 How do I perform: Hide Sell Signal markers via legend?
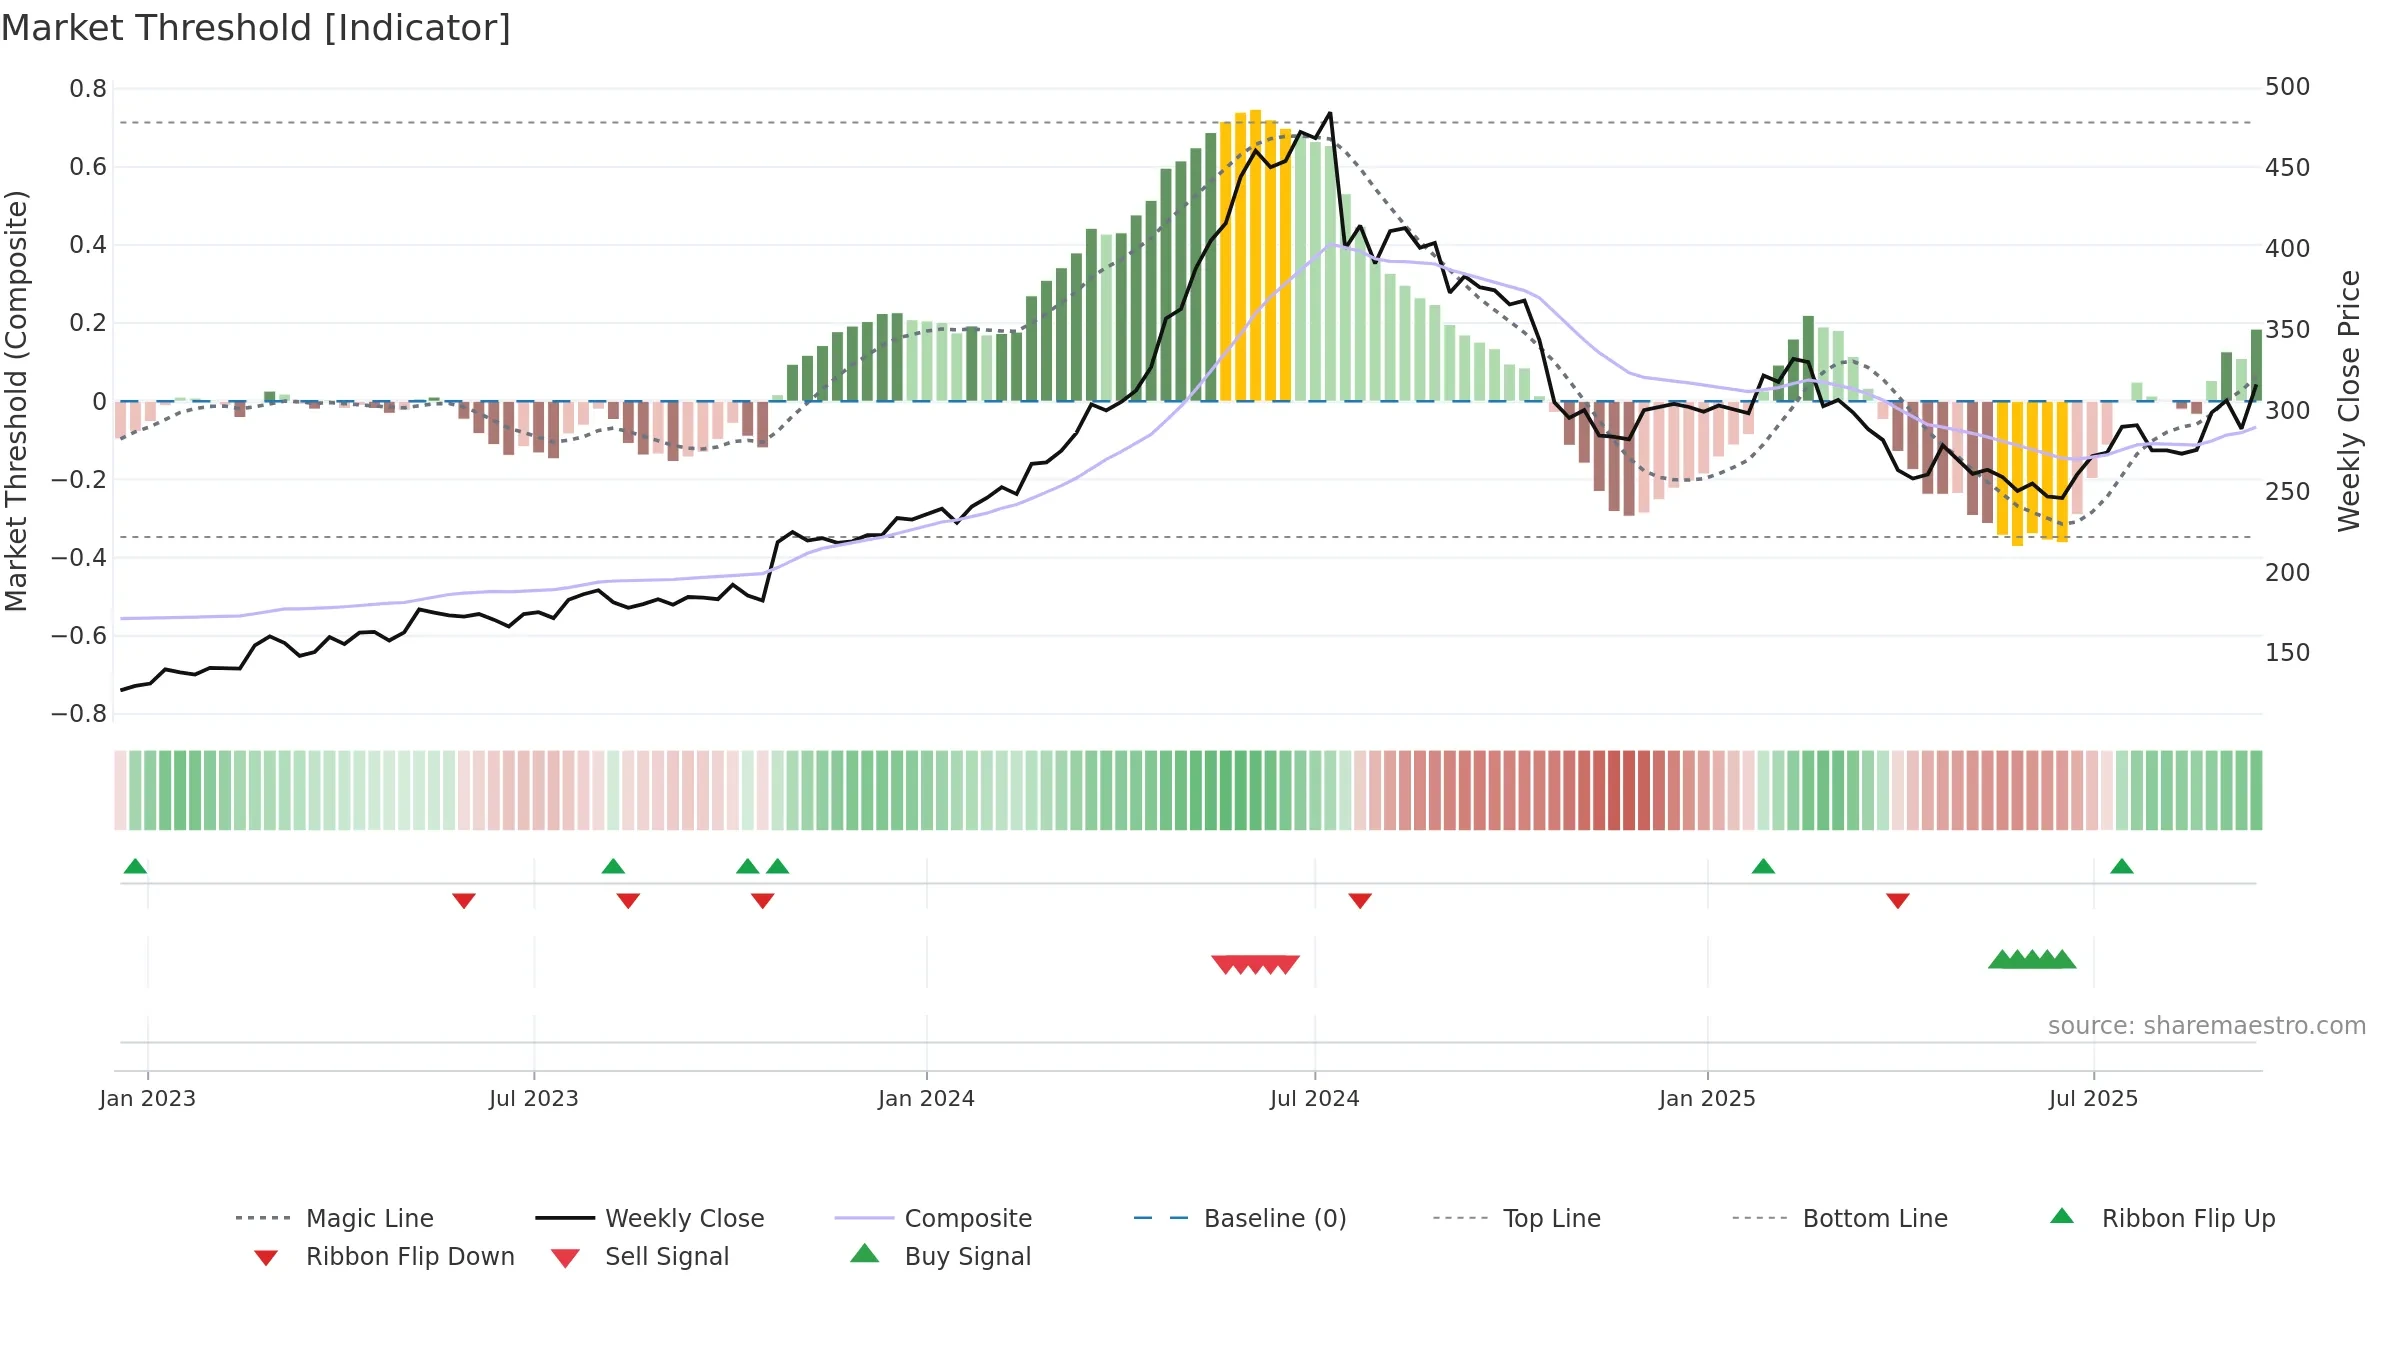coord(640,1256)
